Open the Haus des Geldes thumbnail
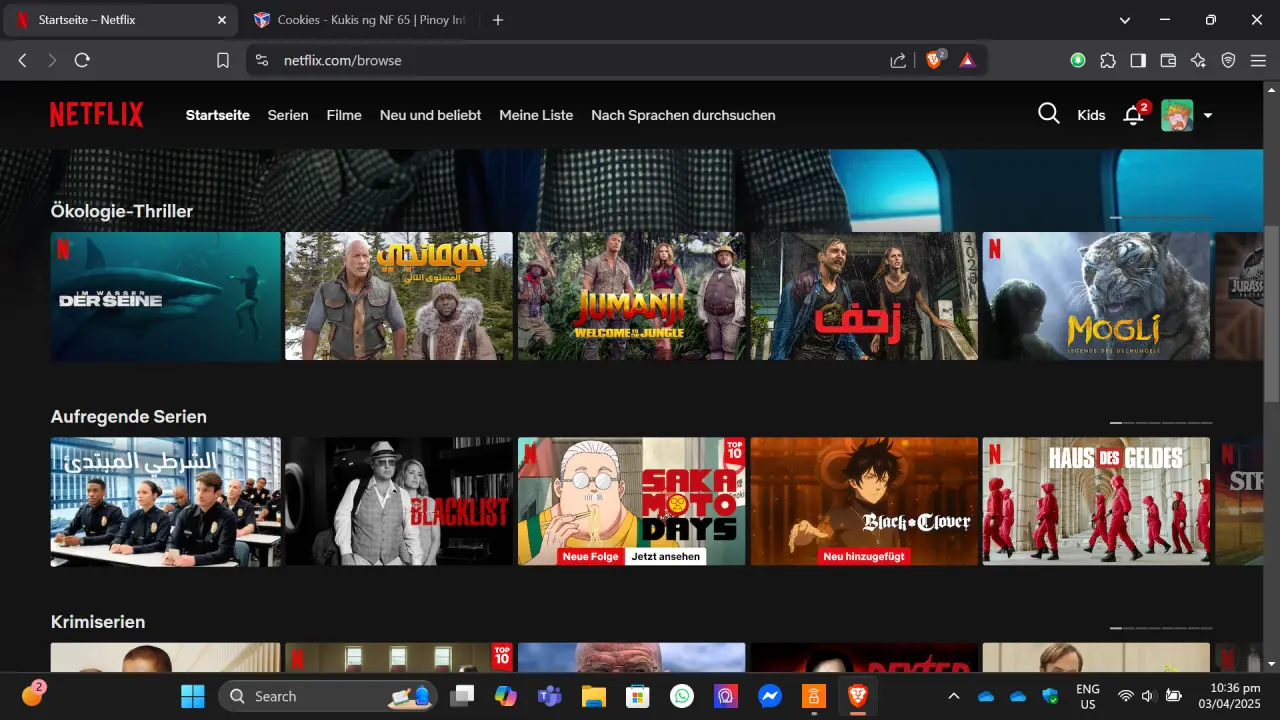This screenshot has height=720, width=1280. [1096, 501]
